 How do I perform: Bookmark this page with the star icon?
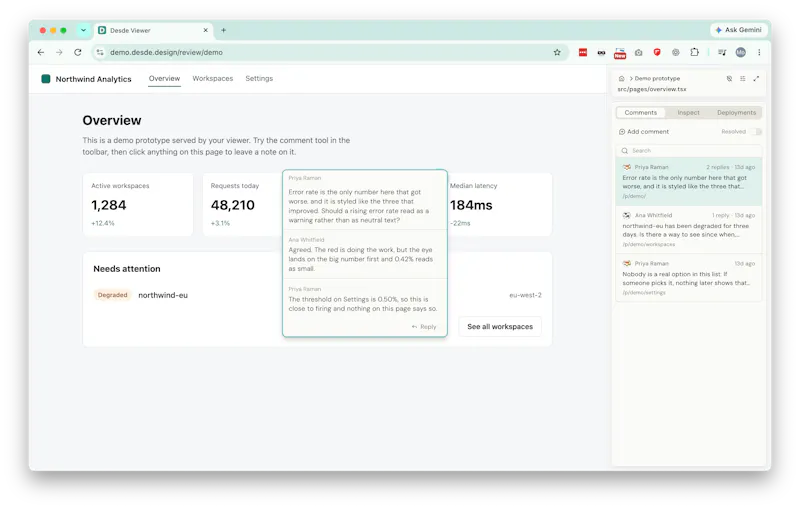pyautogui.click(x=557, y=52)
